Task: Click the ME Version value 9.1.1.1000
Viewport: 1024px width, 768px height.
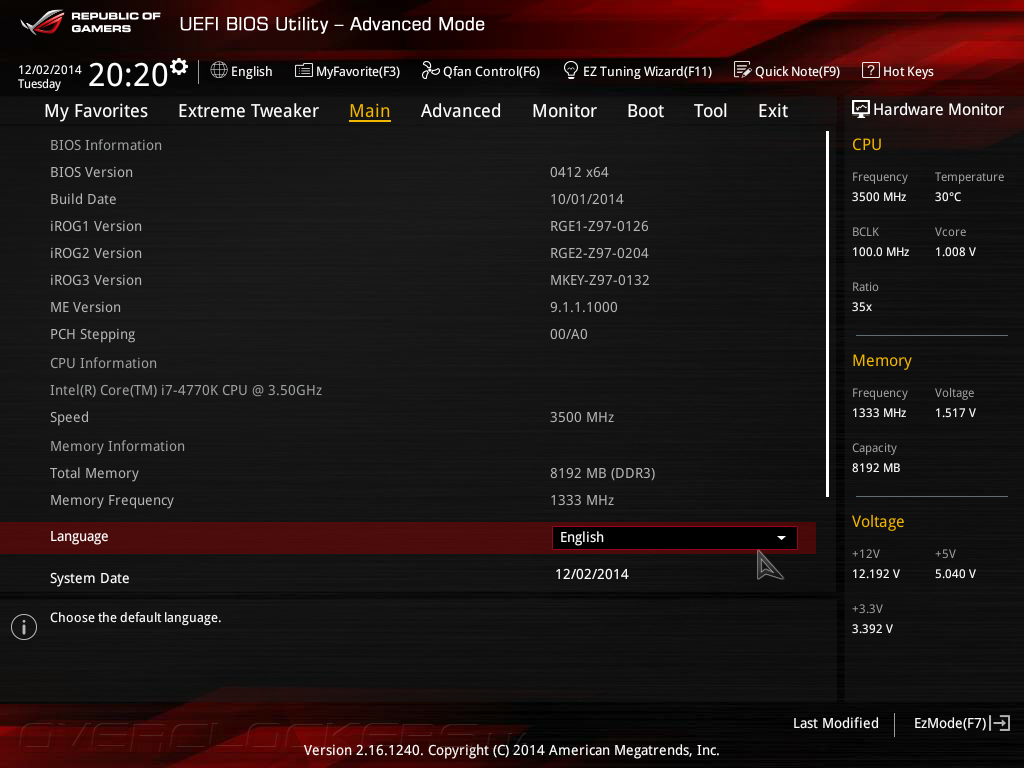Action: point(583,307)
